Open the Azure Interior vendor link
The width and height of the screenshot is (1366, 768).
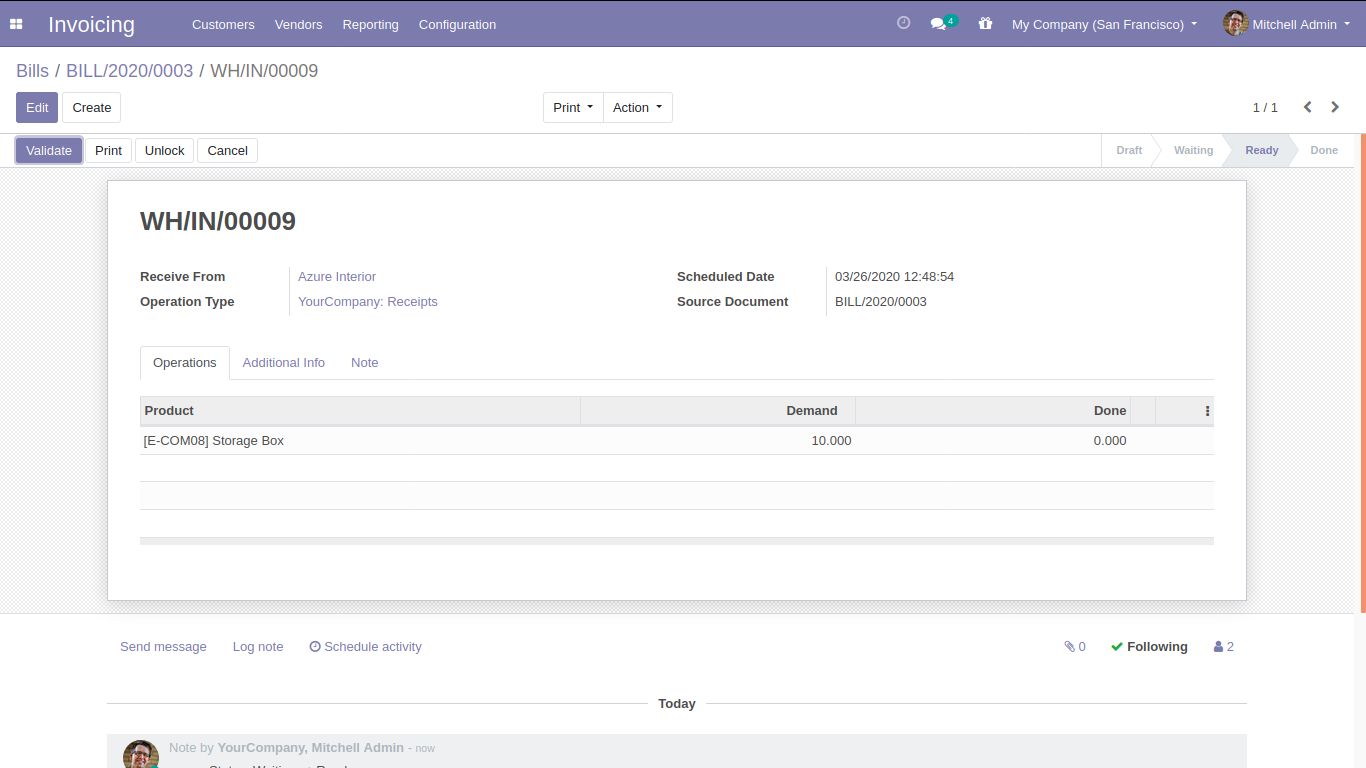pos(337,277)
